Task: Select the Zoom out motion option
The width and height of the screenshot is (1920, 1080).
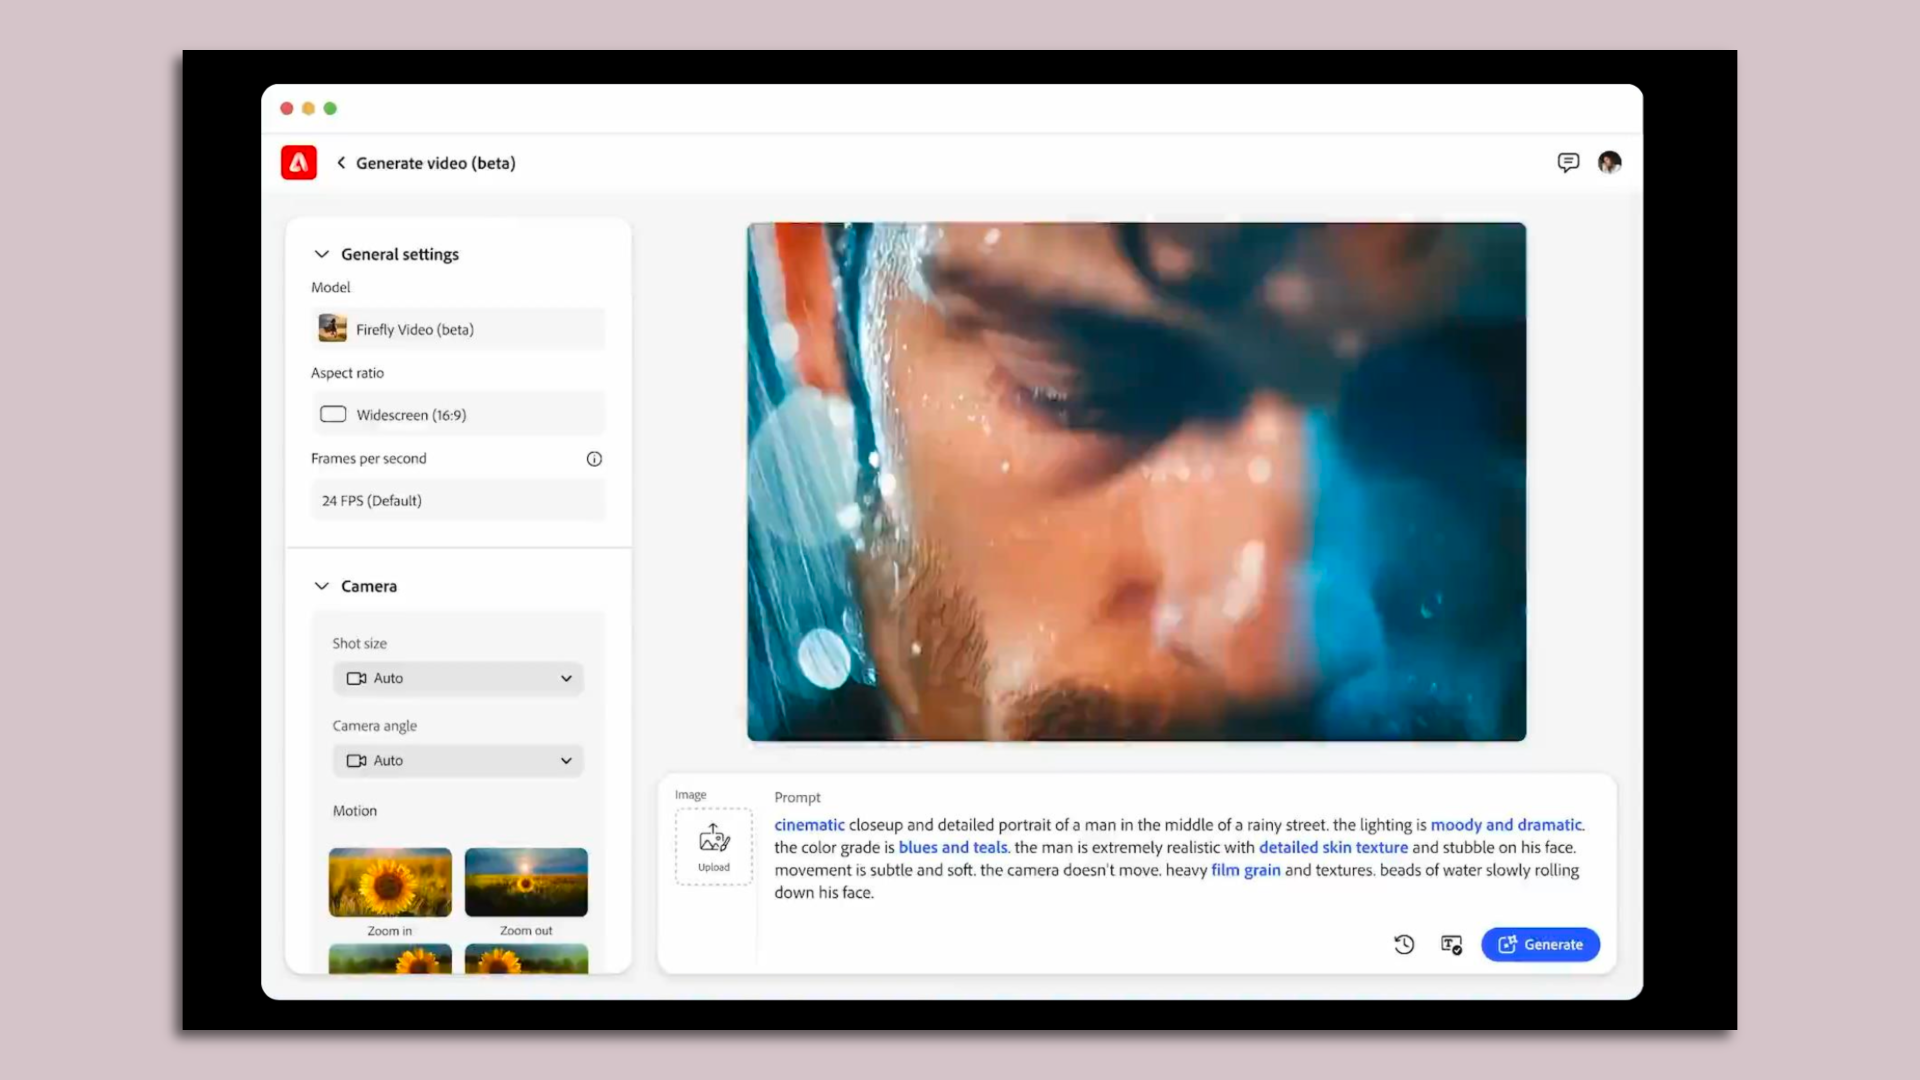Action: click(526, 882)
